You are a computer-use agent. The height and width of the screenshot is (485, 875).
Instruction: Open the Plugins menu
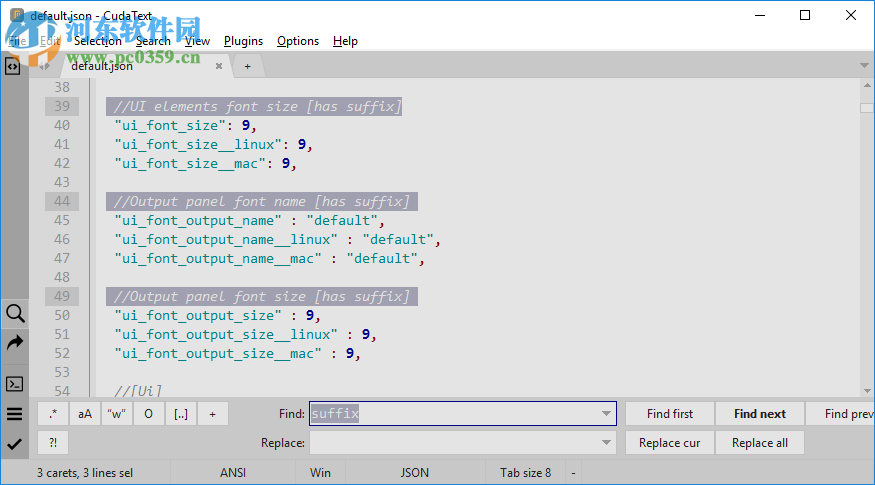click(x=243, y=41)
